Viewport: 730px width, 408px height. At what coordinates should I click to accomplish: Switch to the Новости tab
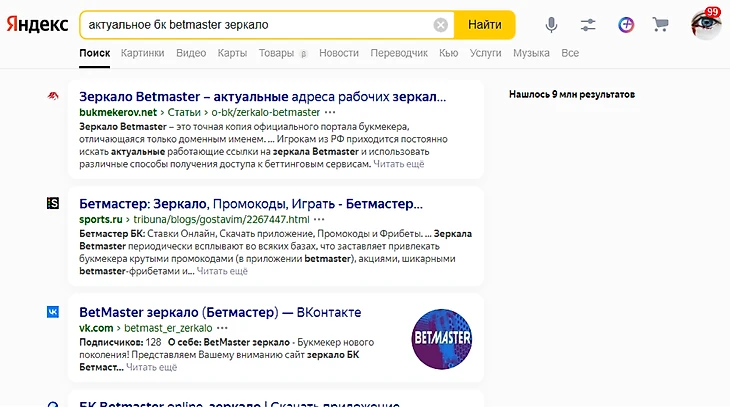(x=339, y=53)
